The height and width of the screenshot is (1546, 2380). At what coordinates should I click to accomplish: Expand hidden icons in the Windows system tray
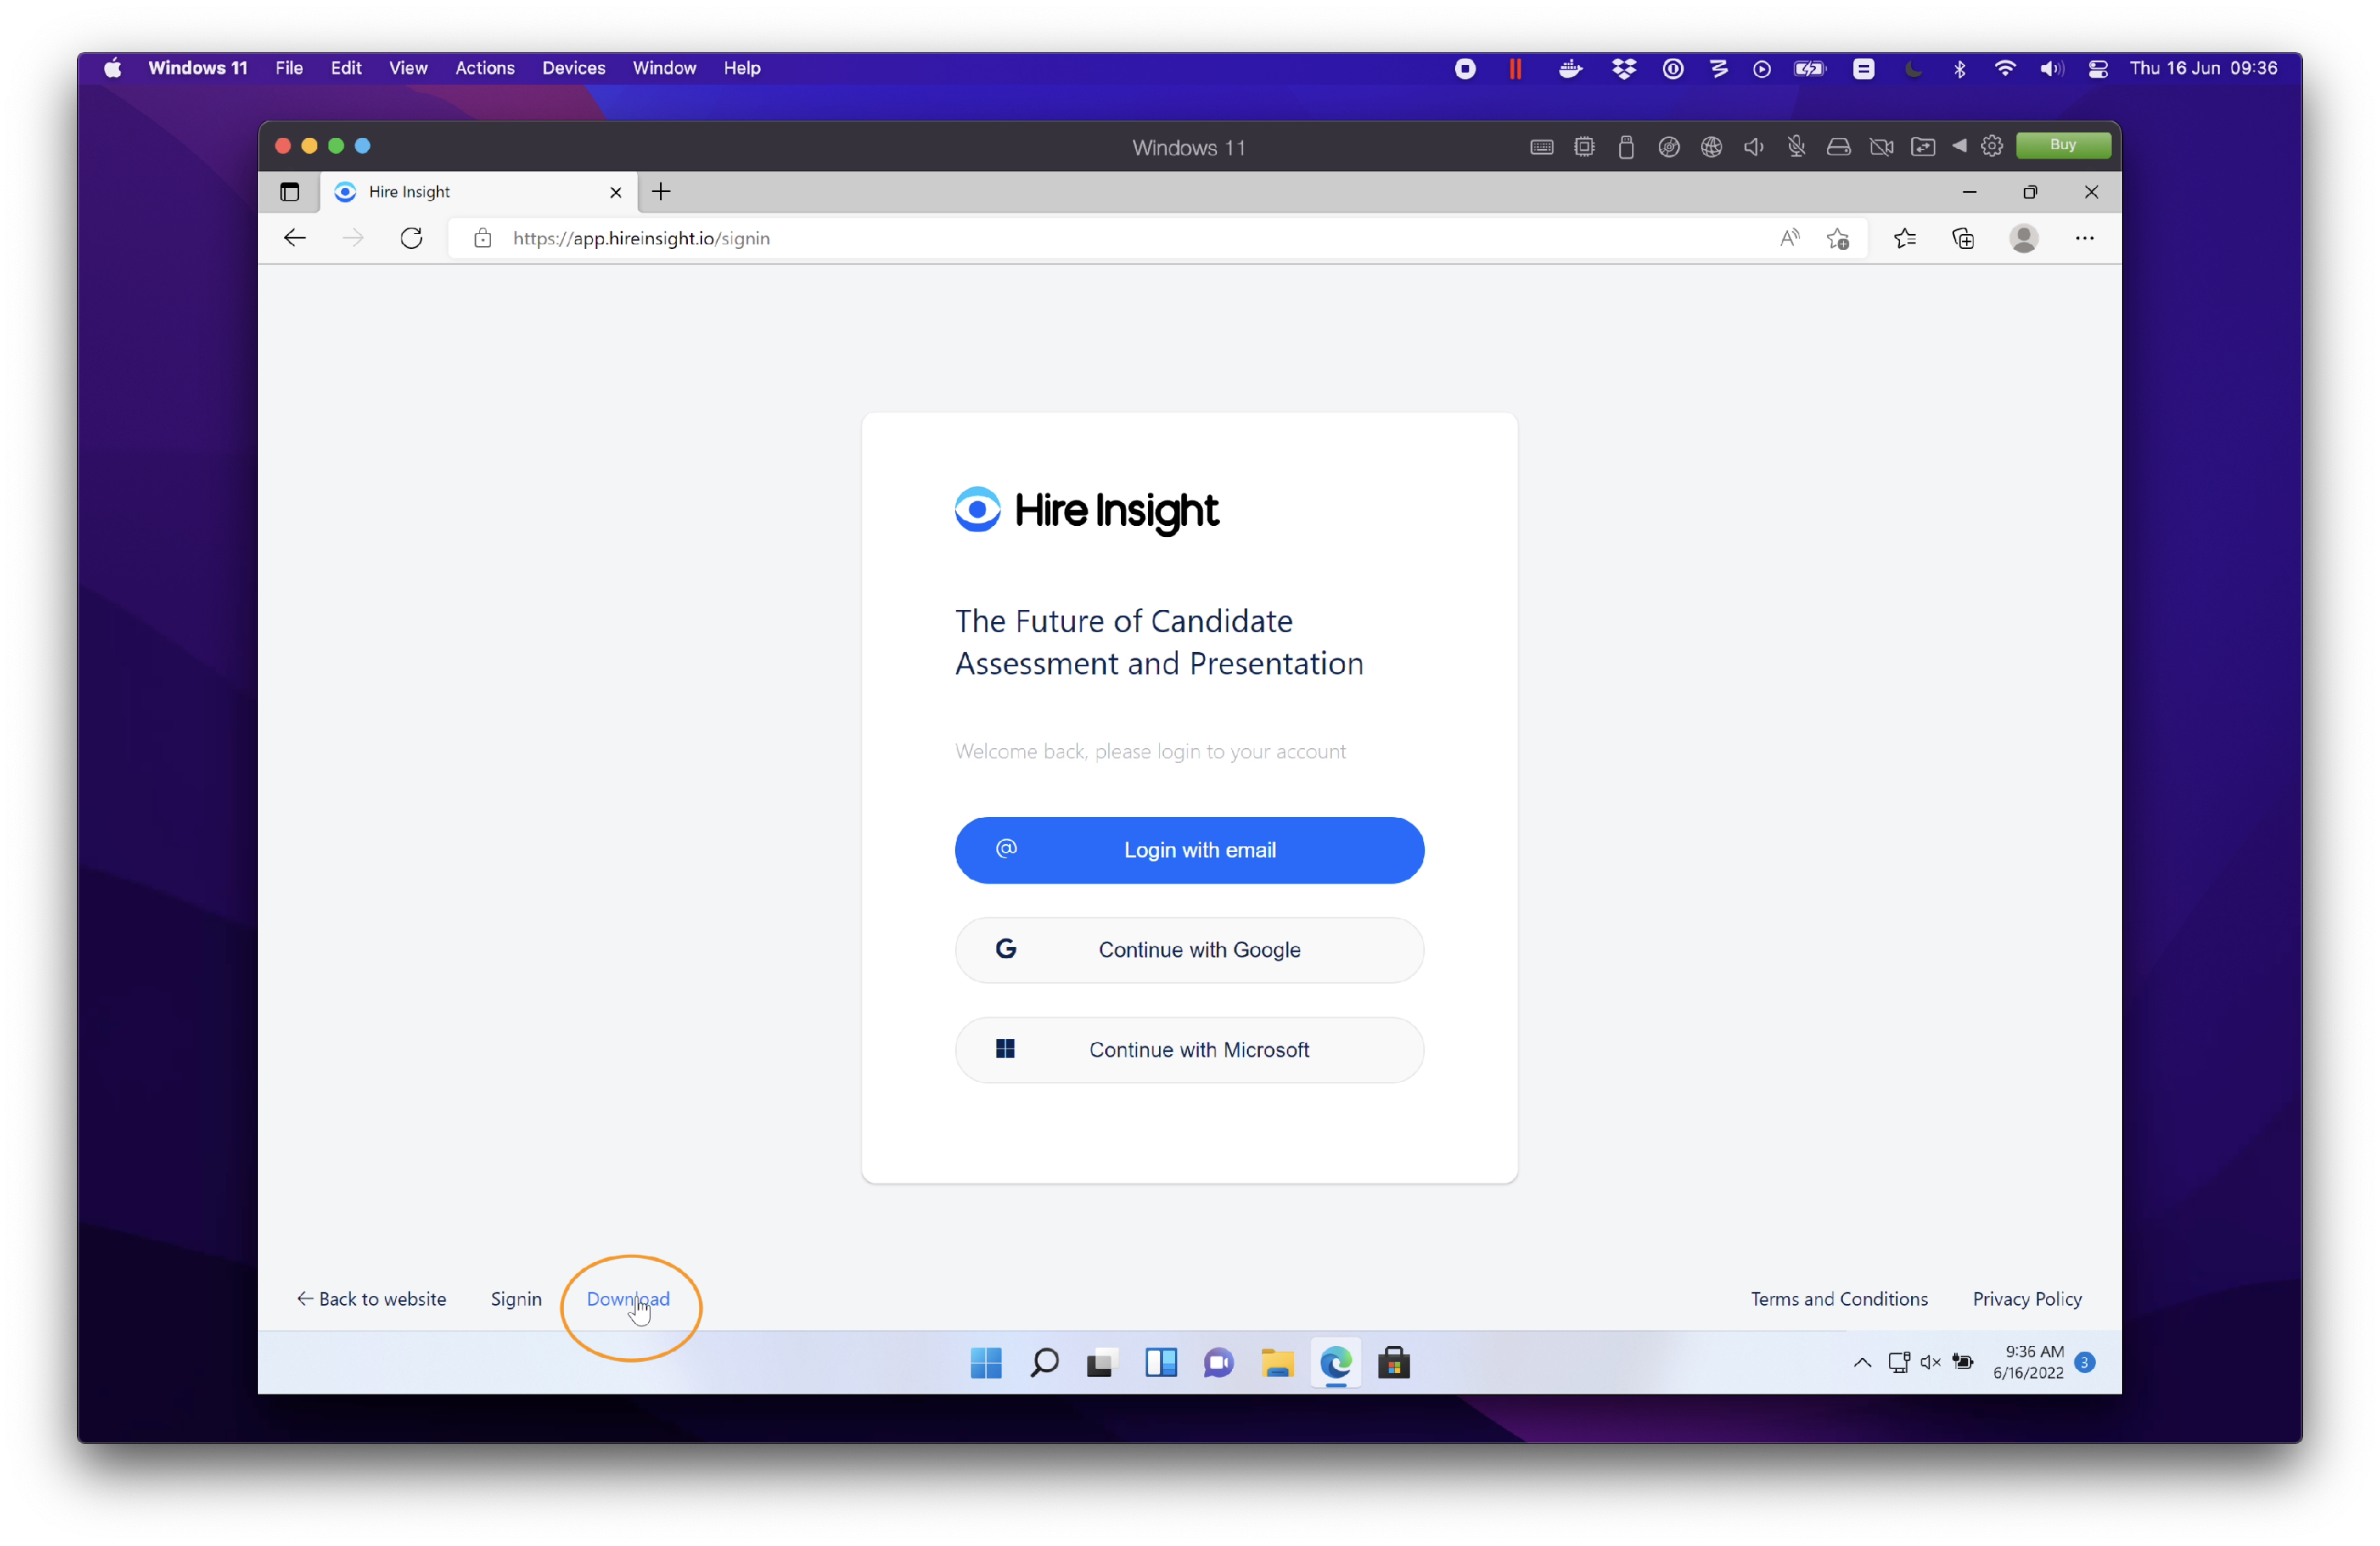point(1861,1363)
